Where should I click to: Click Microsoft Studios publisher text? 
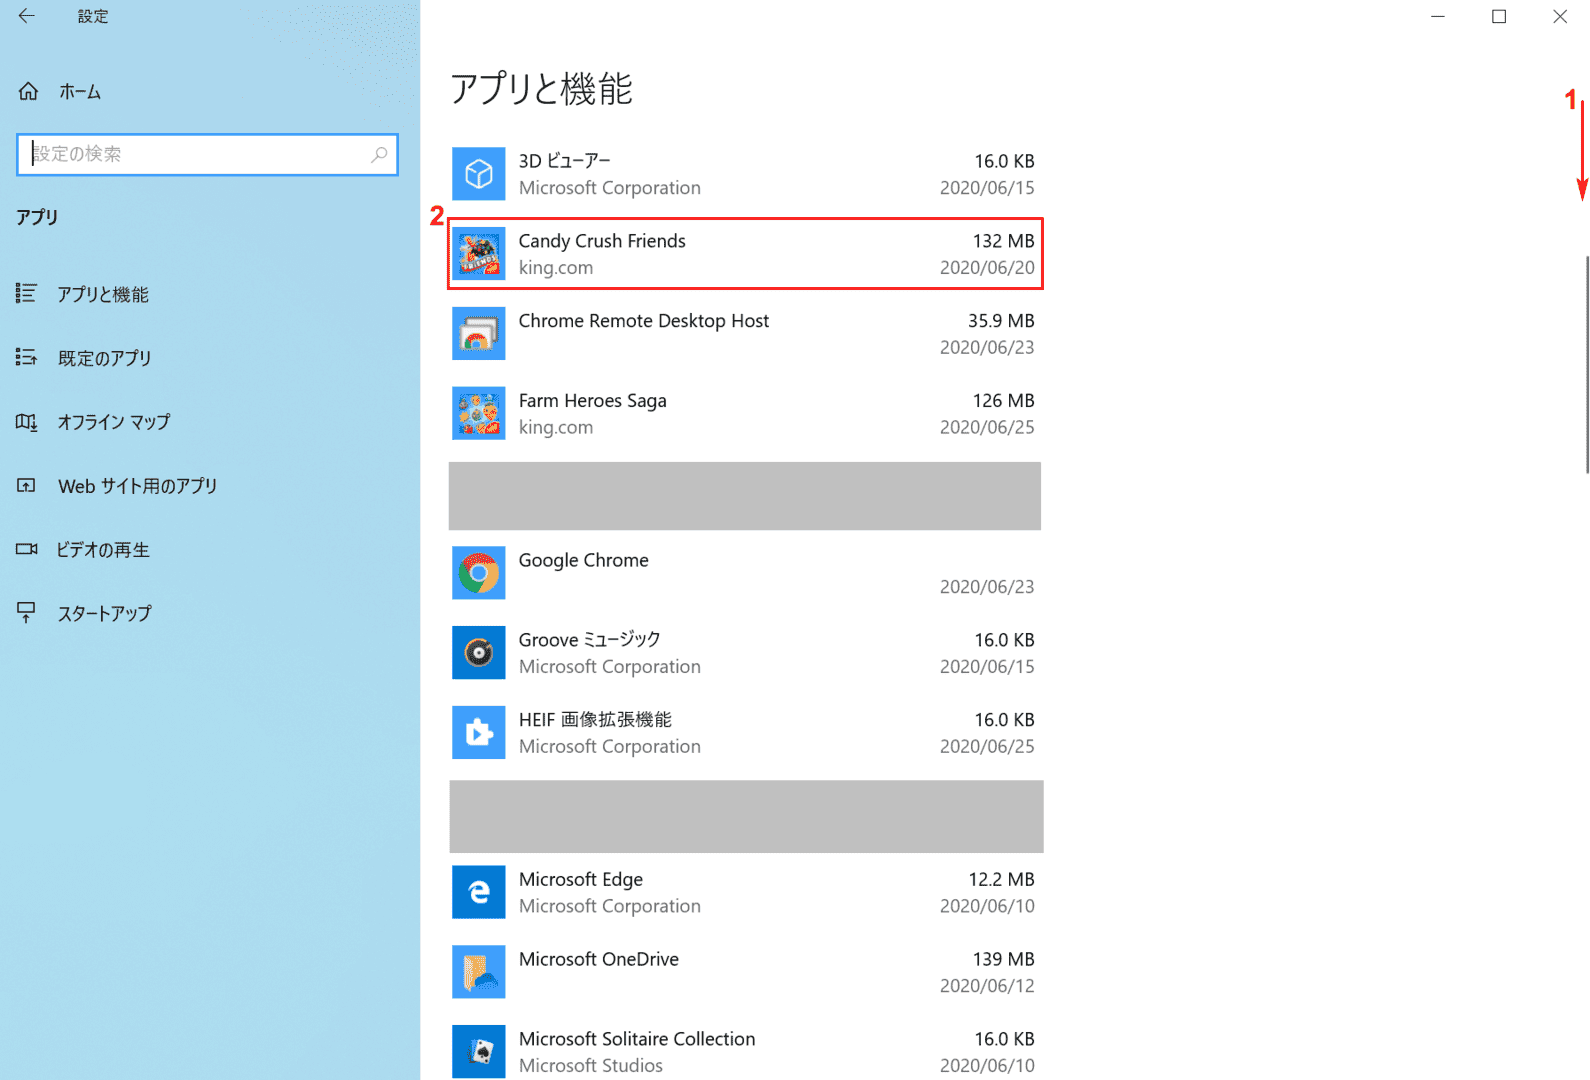pyautogui.click(x=590, y=1066)
